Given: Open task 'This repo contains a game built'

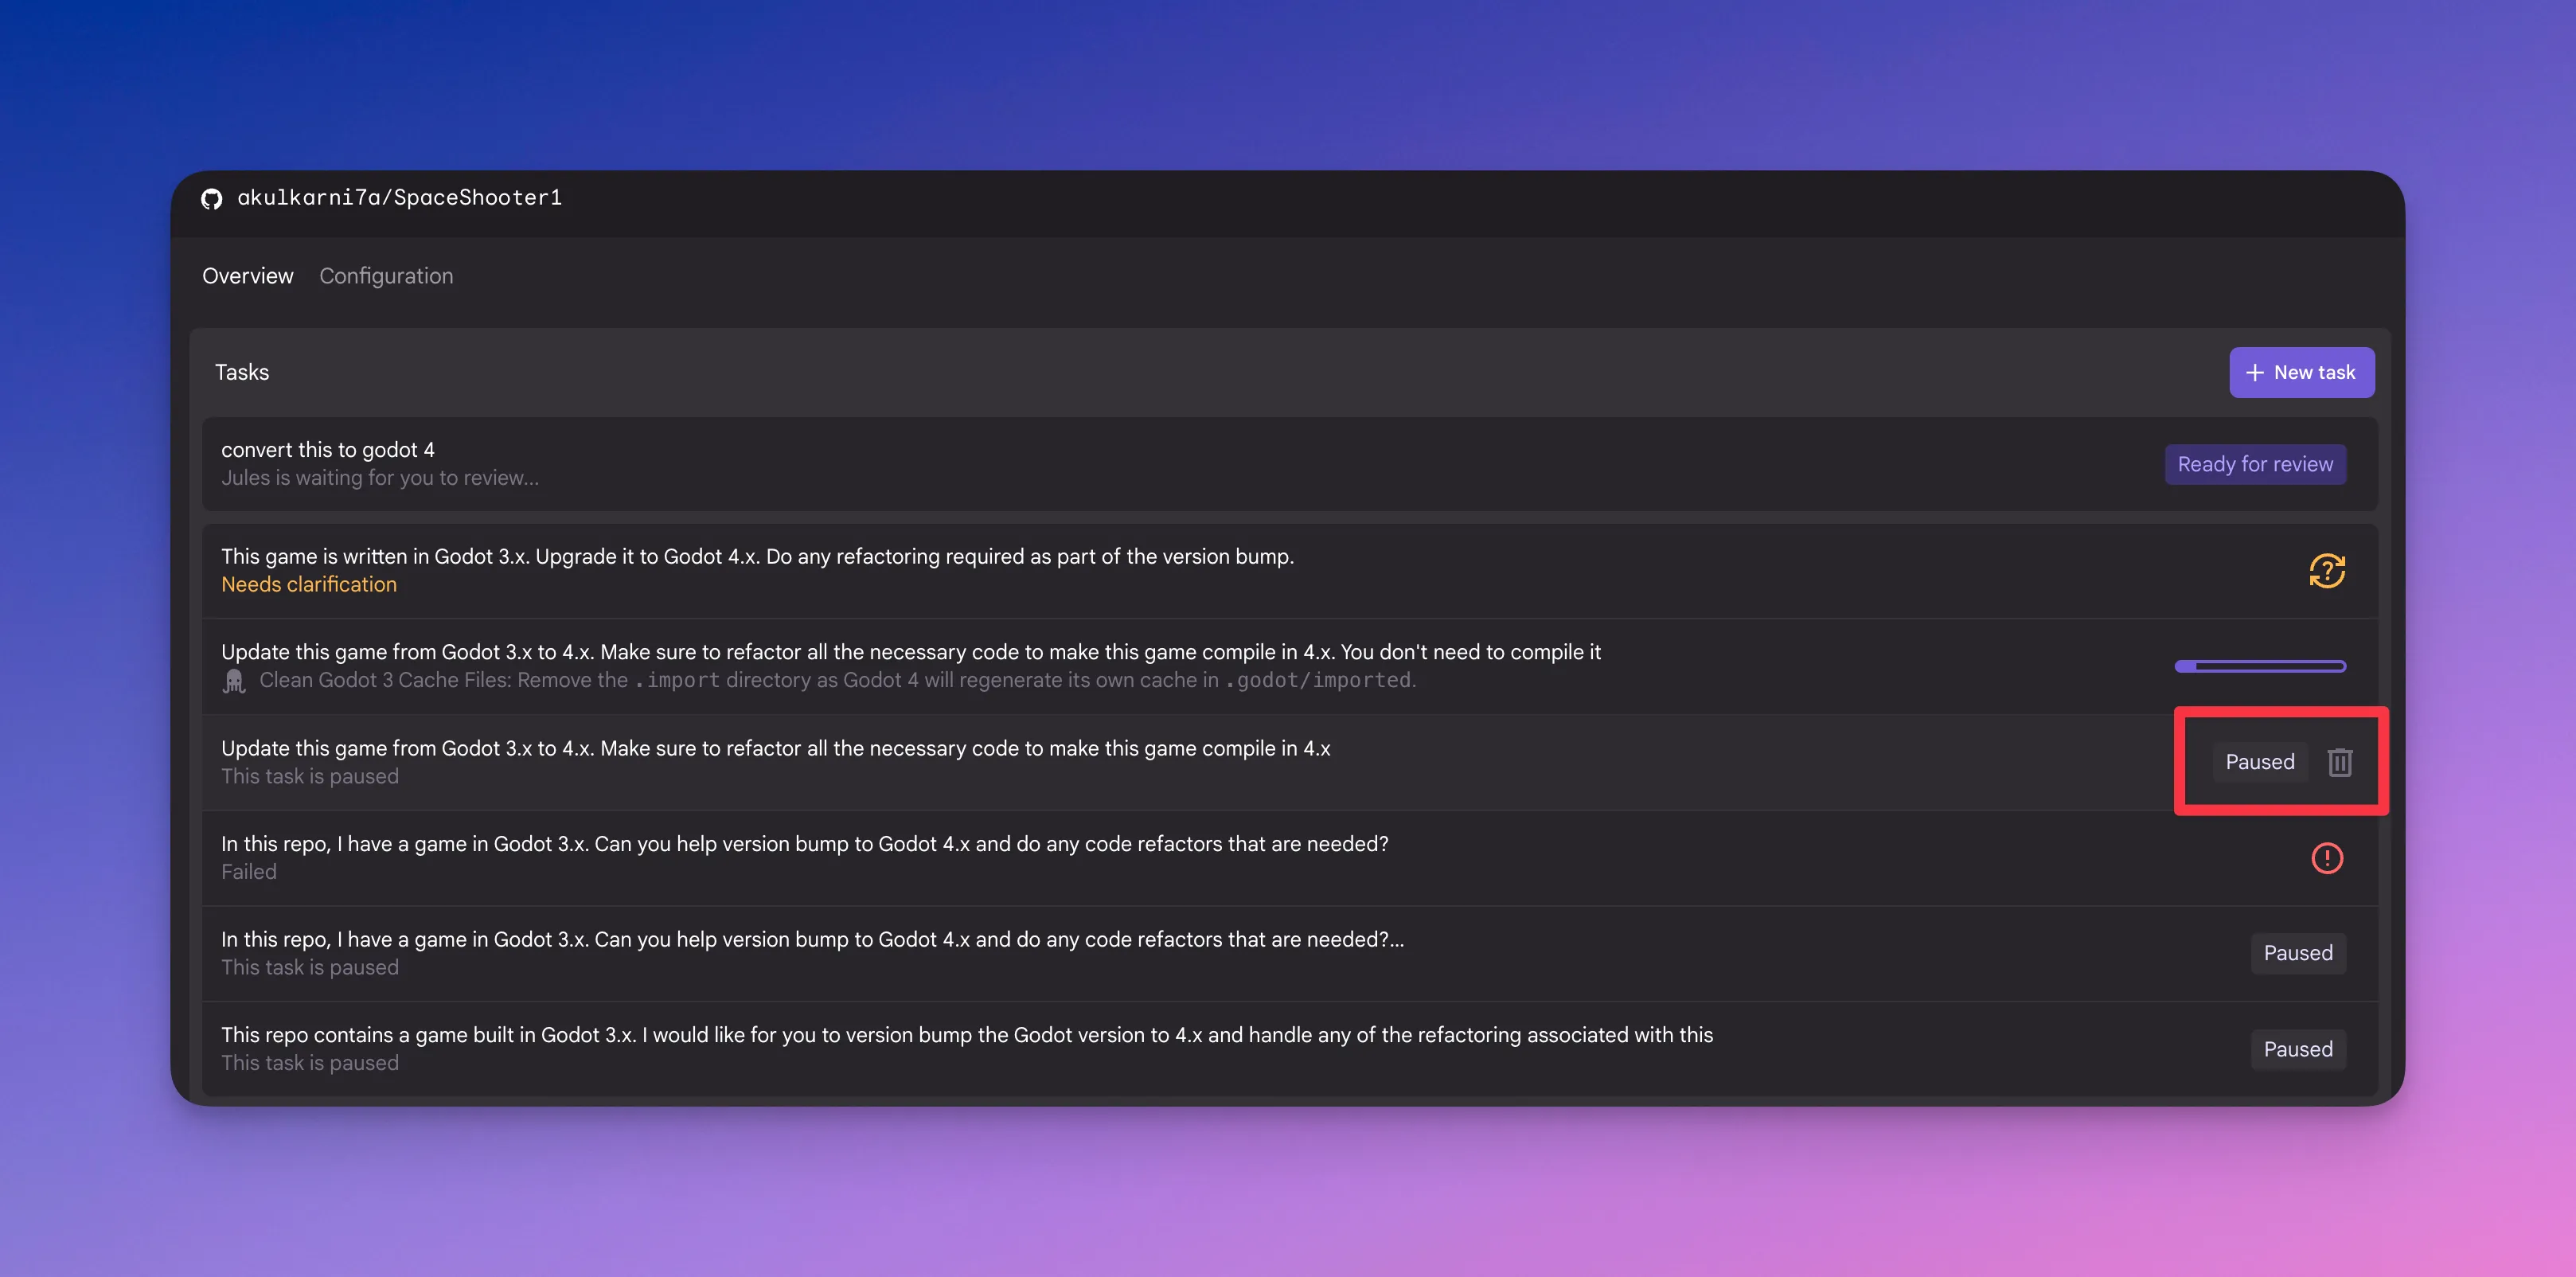Looking at the screenshot, I should (966, 1035).
